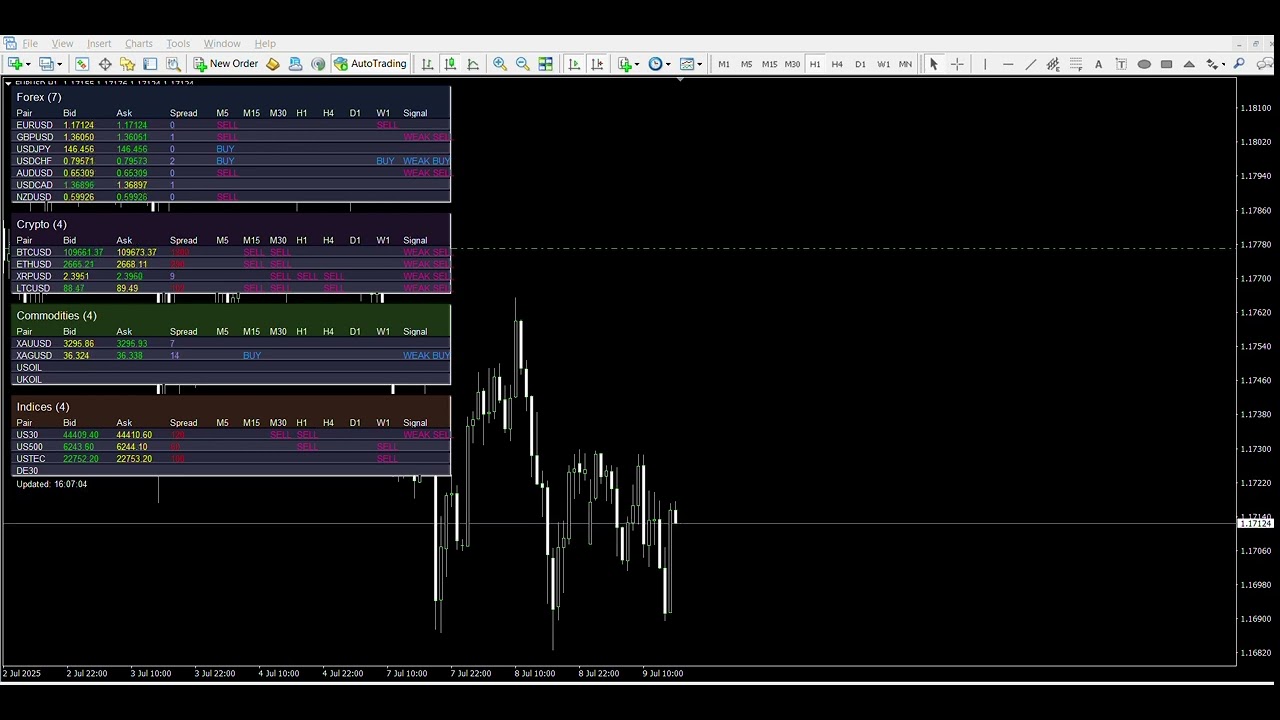Click the BTCUSD pair in Crypto table
The image size is (1280, 720).
[x=33, y=252]
